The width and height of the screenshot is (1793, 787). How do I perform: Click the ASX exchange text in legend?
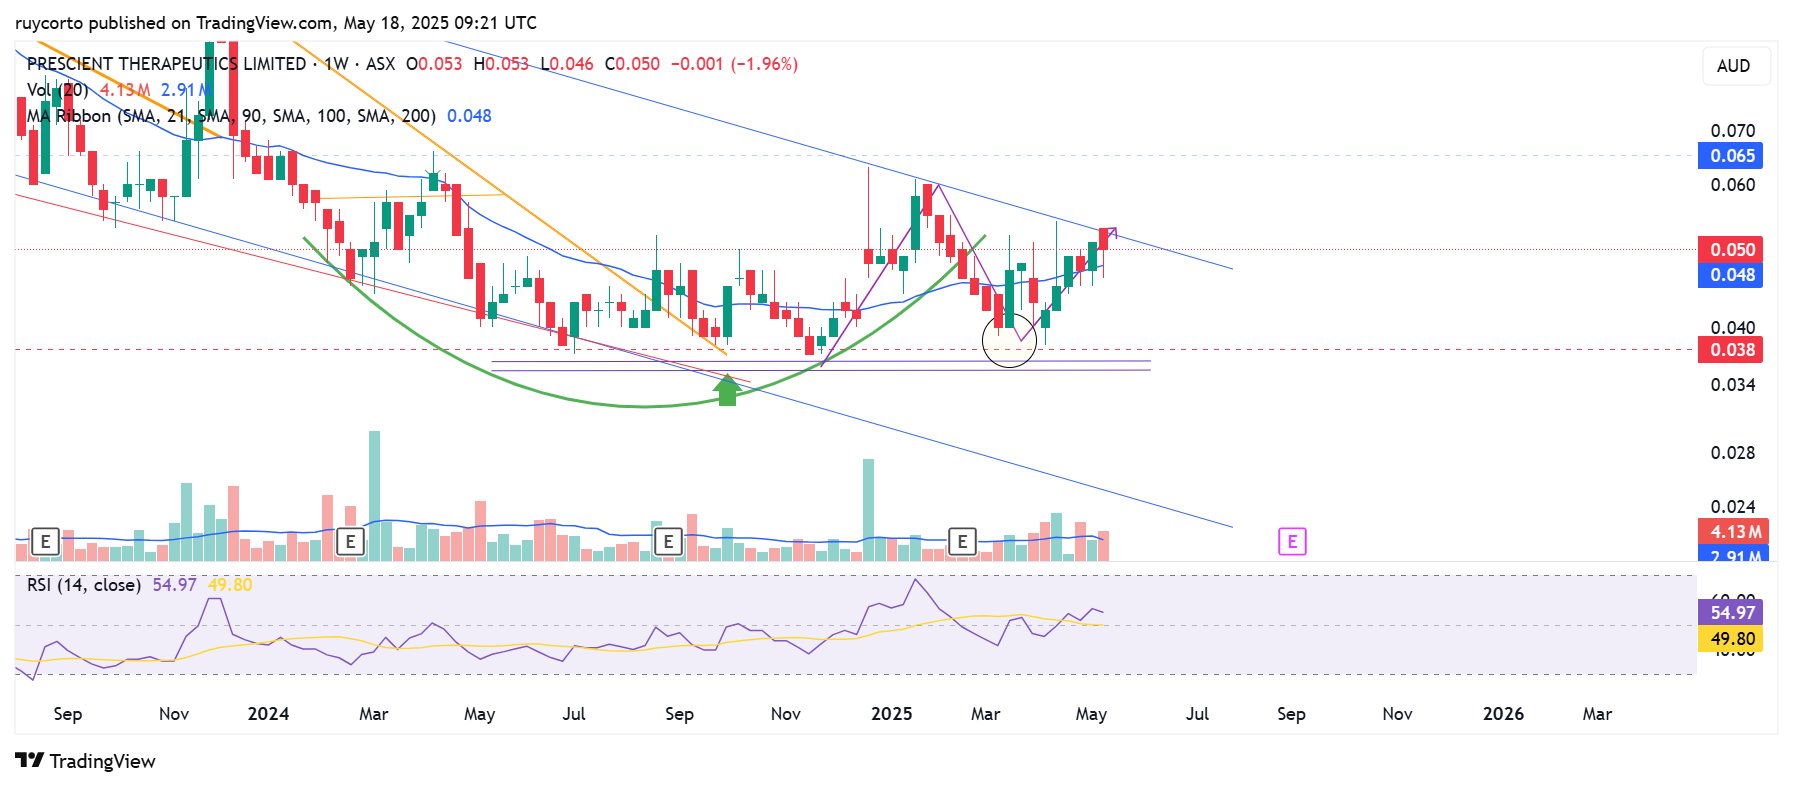[380, 64]
